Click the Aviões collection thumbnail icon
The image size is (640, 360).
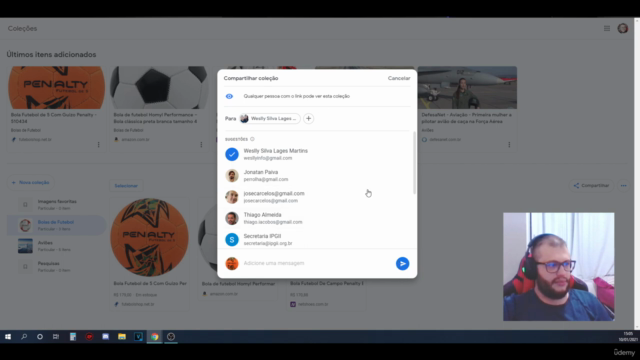[x=25, y=246]
